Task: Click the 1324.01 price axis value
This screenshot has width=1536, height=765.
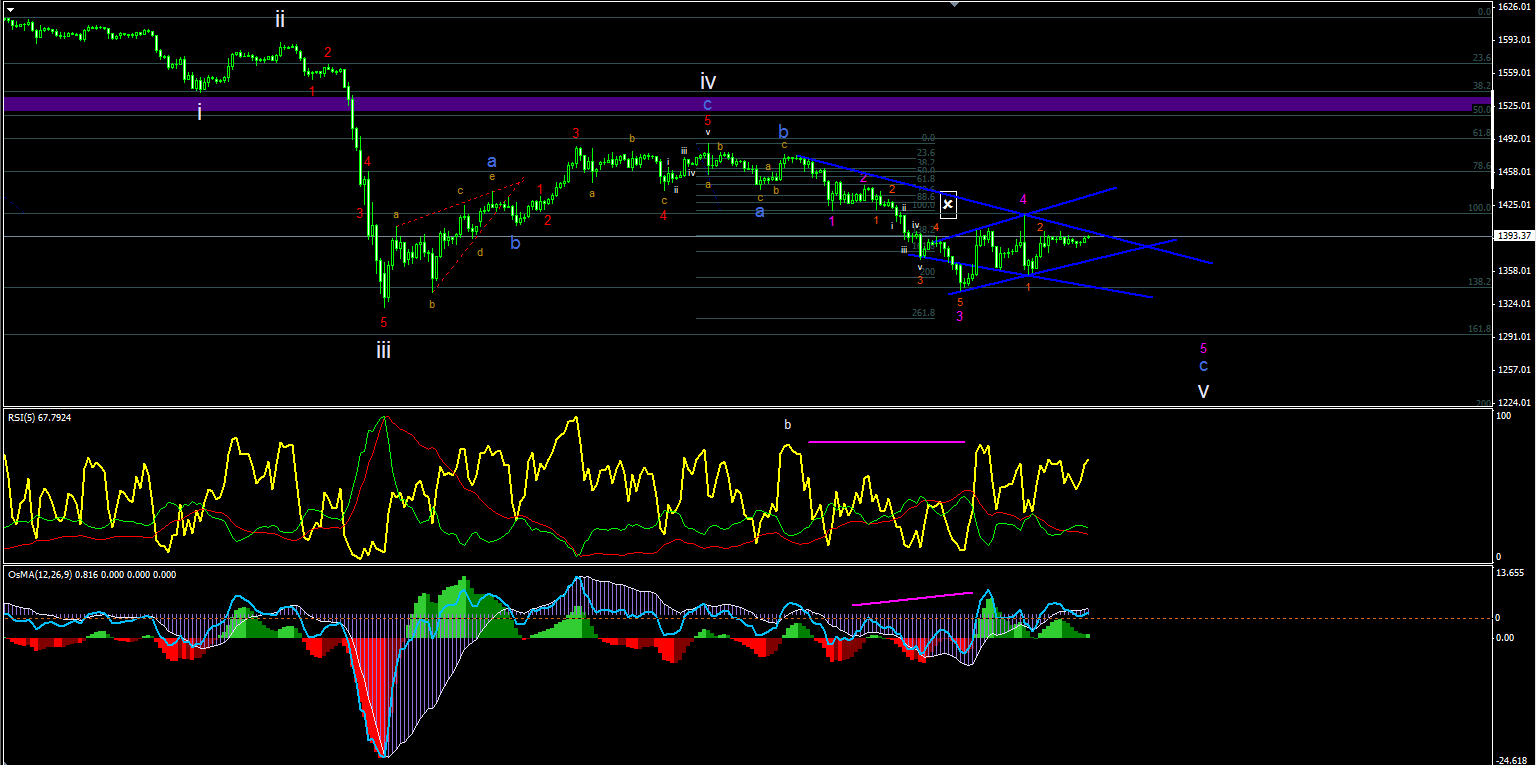Action: 1514,304
